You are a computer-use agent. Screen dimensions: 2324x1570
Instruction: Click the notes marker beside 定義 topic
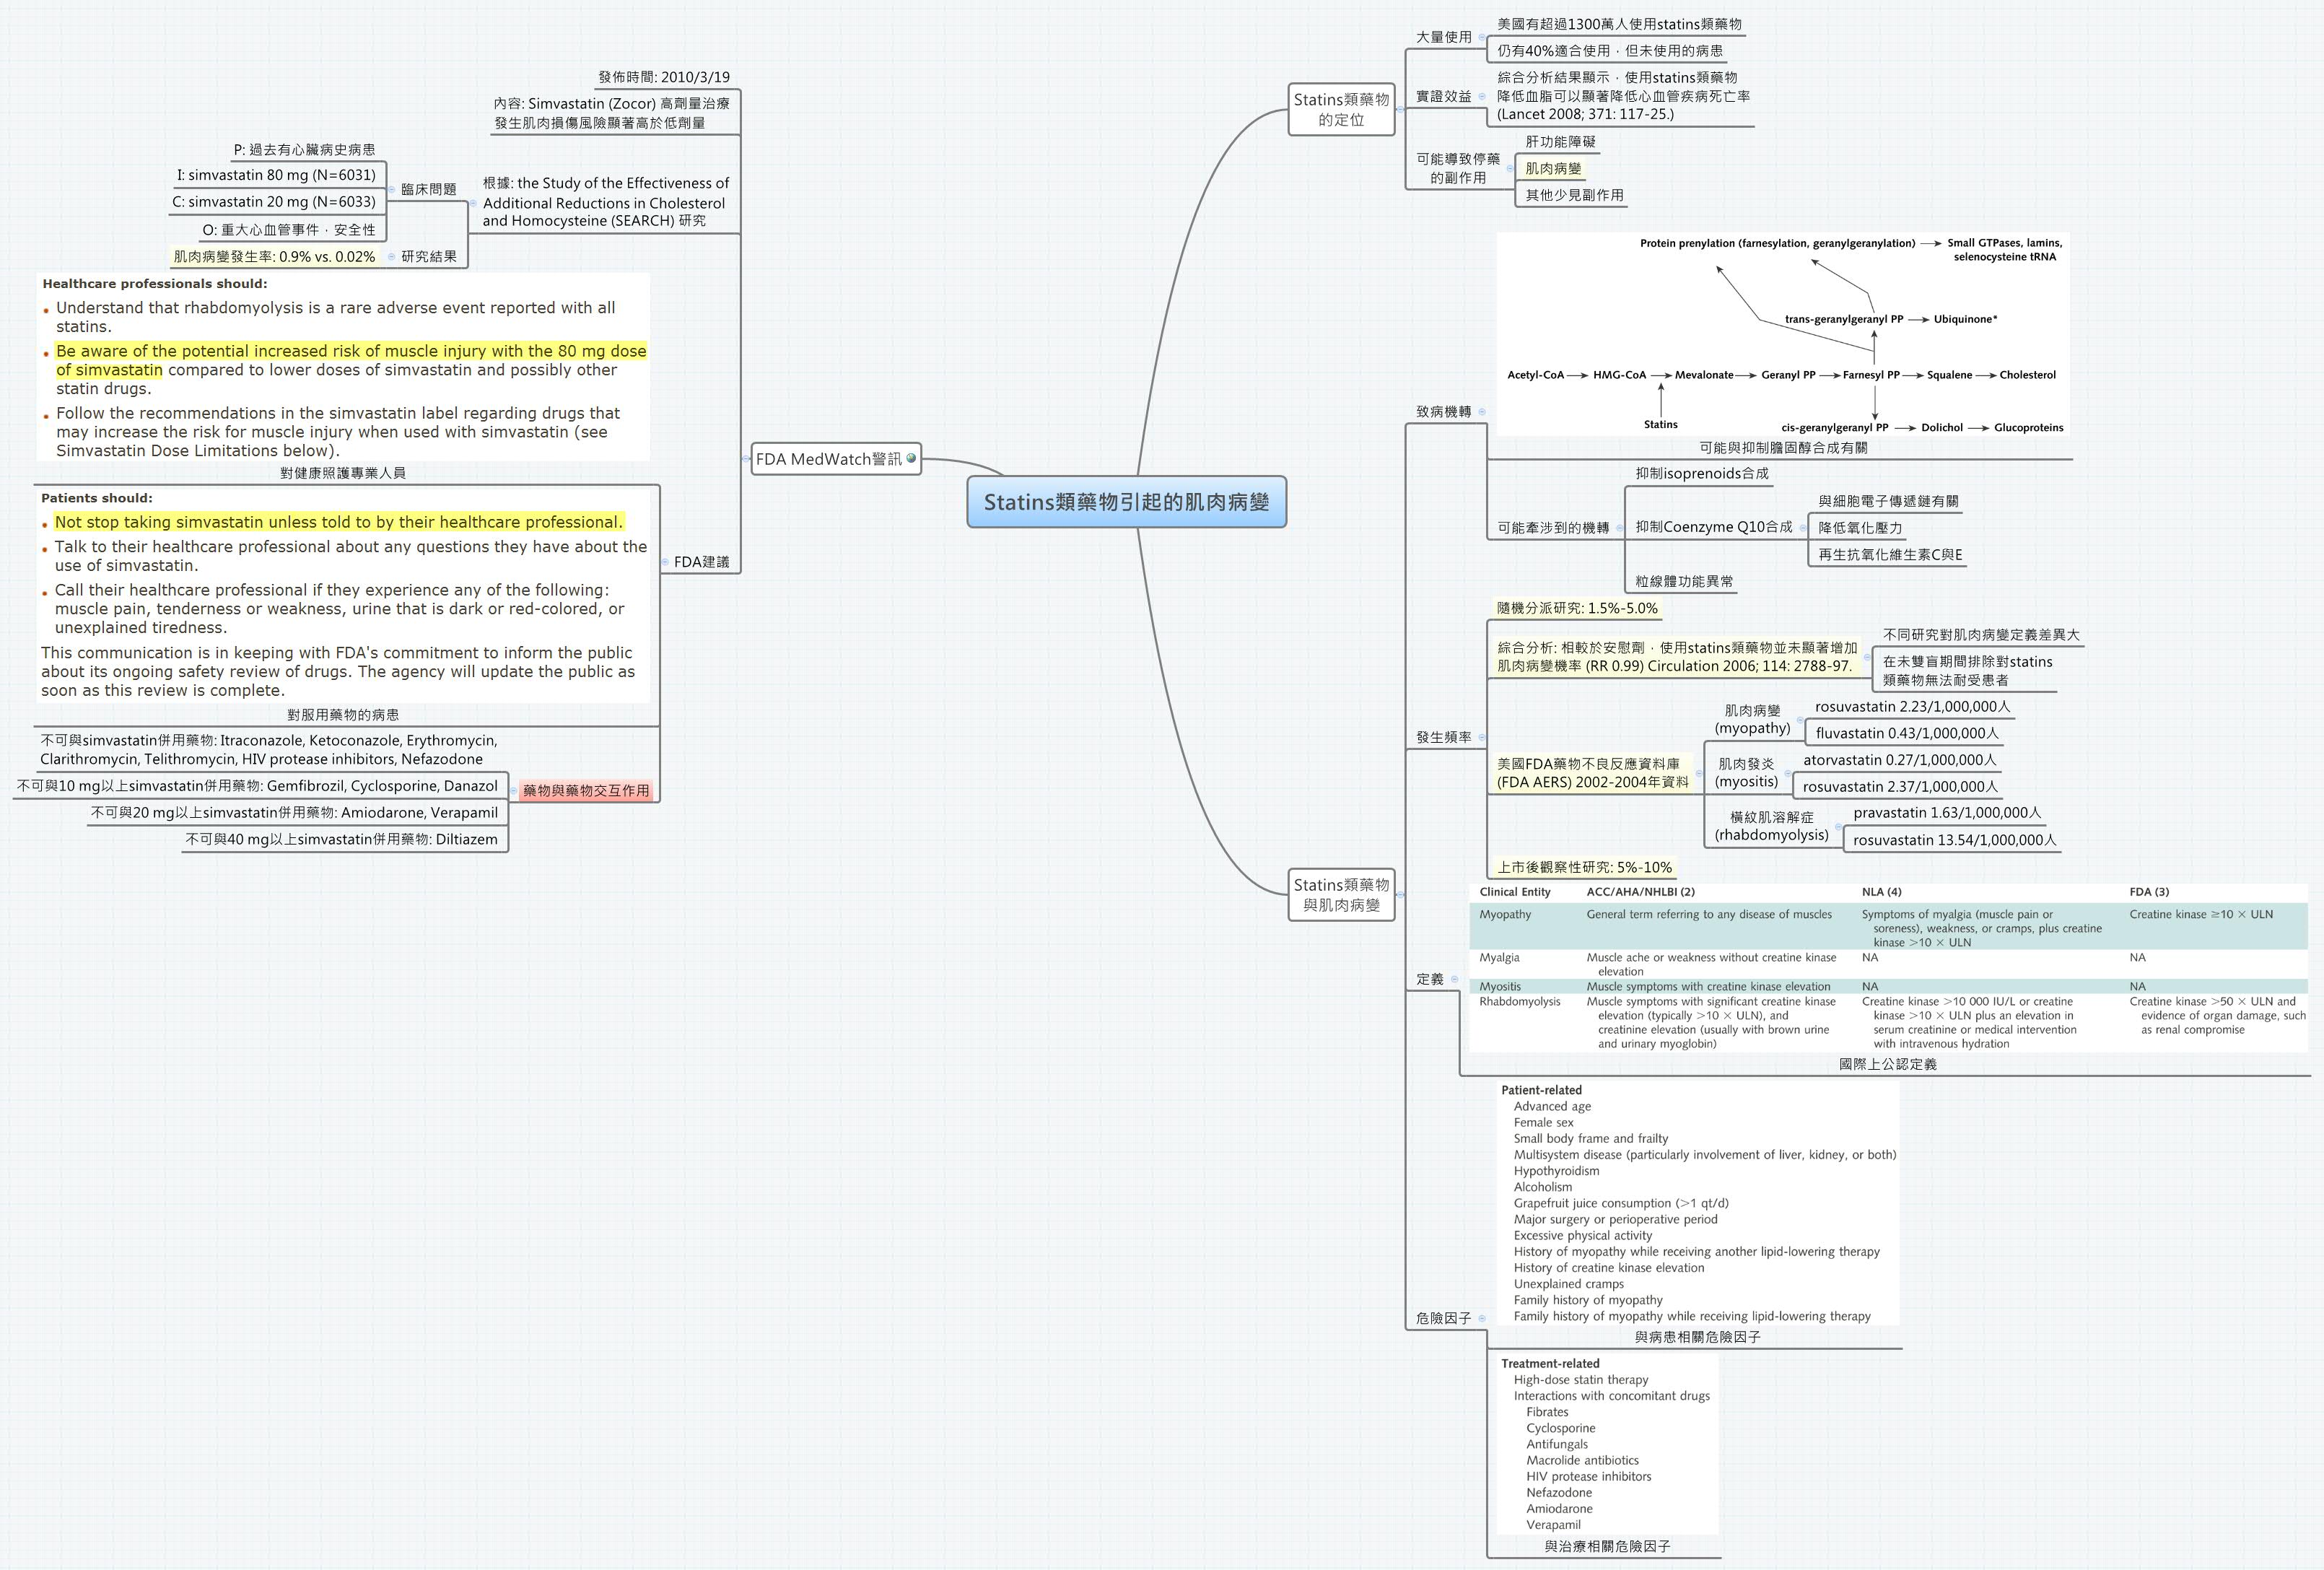(1456, 980)
